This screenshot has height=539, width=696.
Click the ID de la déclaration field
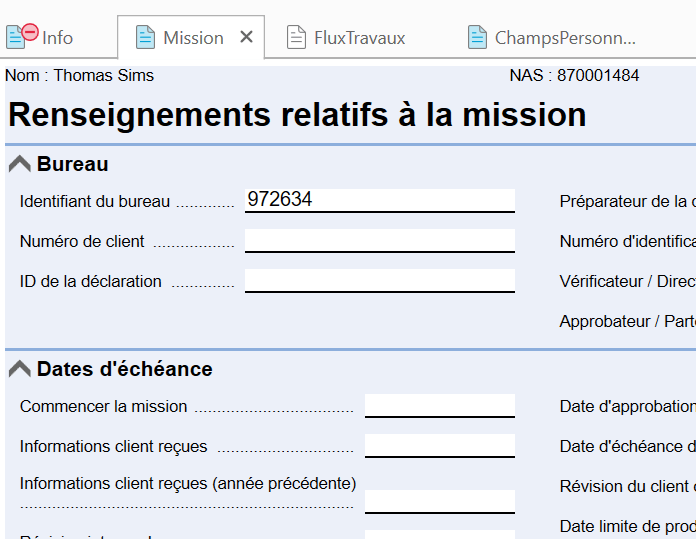(x=380, y=280)
